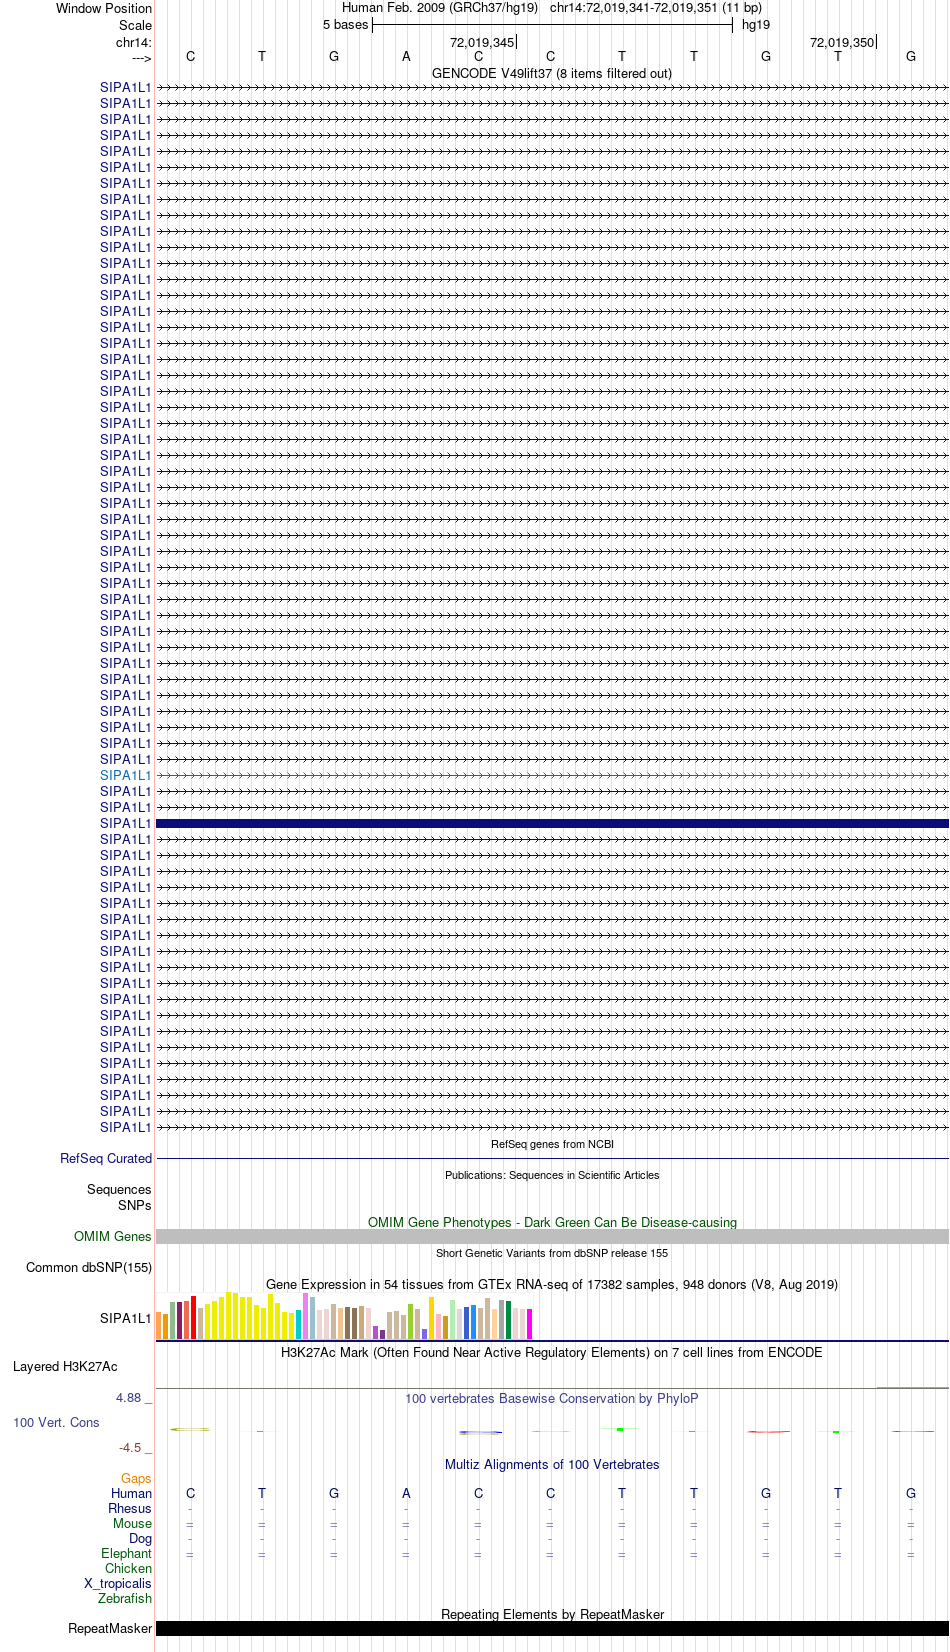The width and height of the screenshot is (950, 1652).
Task: Open the GENCODE V49lift37 track title
Action: click(552, 73)
